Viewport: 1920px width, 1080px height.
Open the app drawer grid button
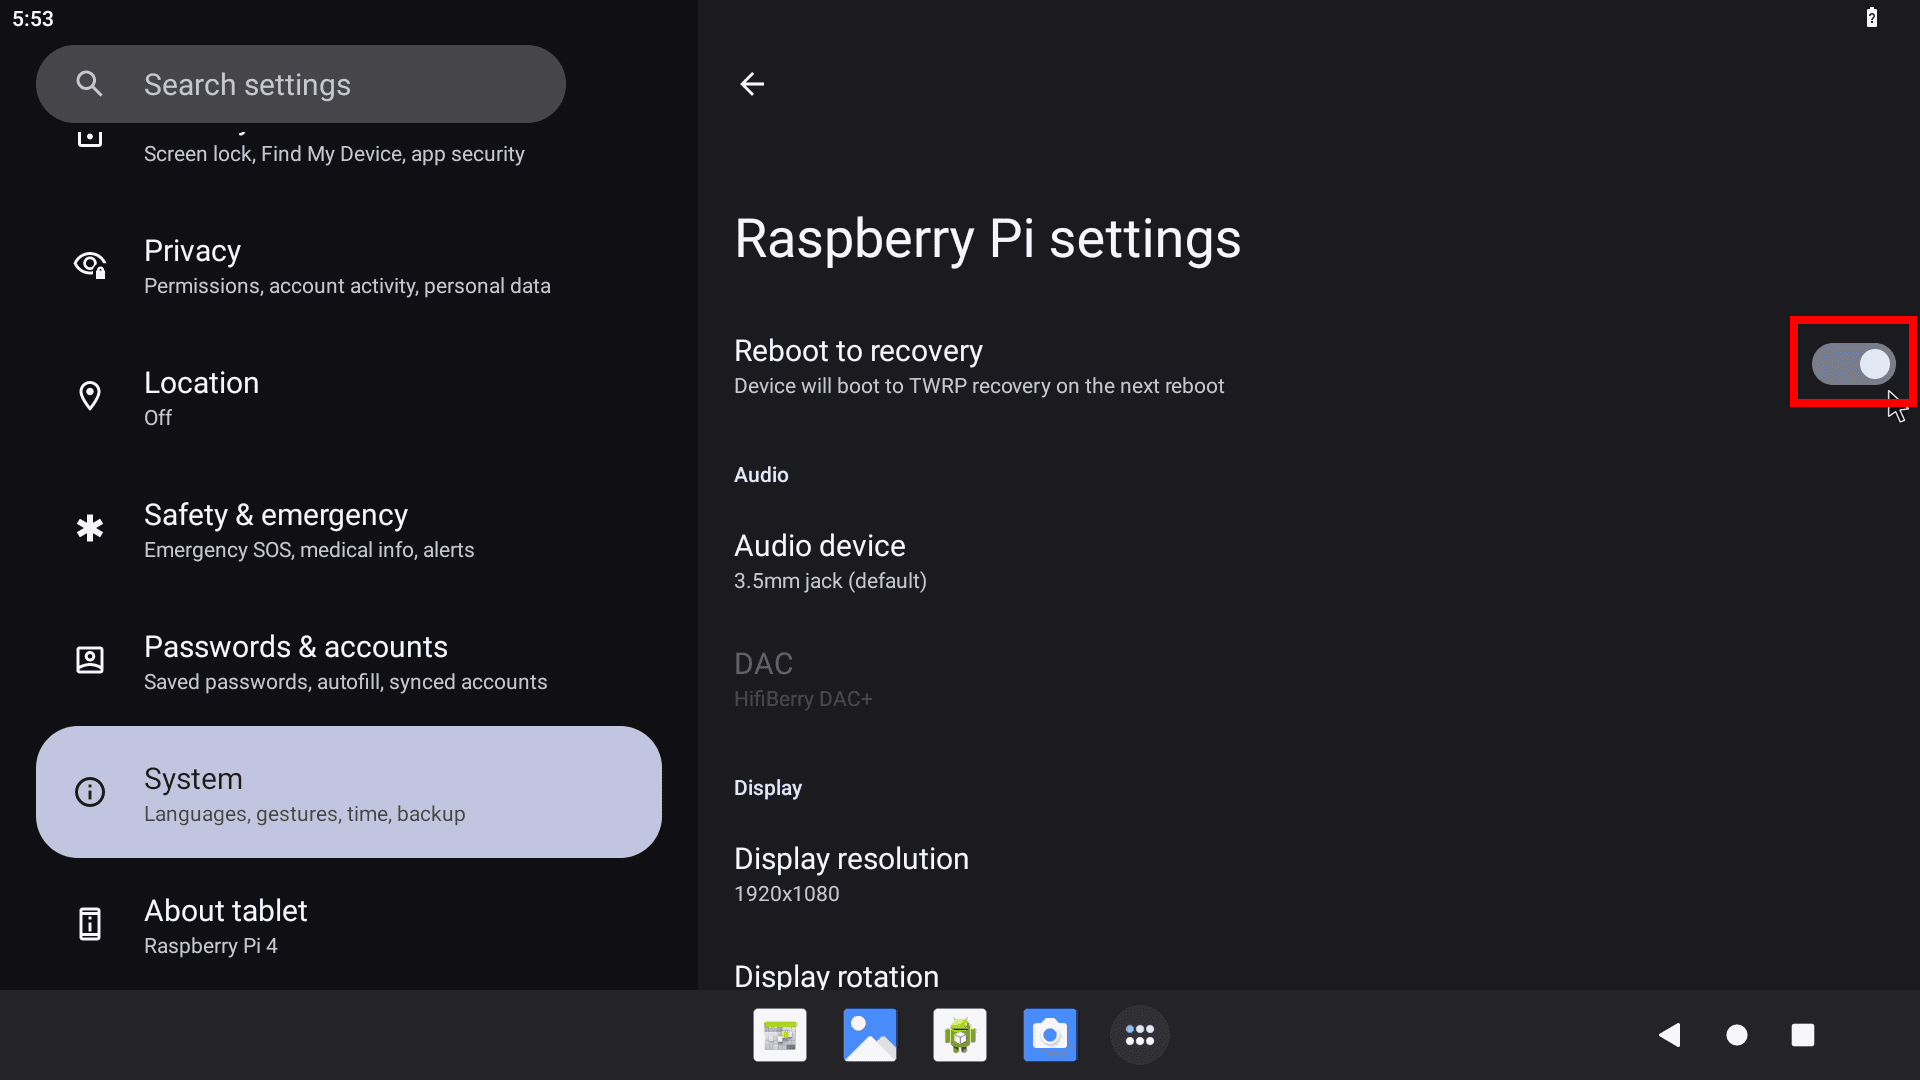tap(1140, 1035)
